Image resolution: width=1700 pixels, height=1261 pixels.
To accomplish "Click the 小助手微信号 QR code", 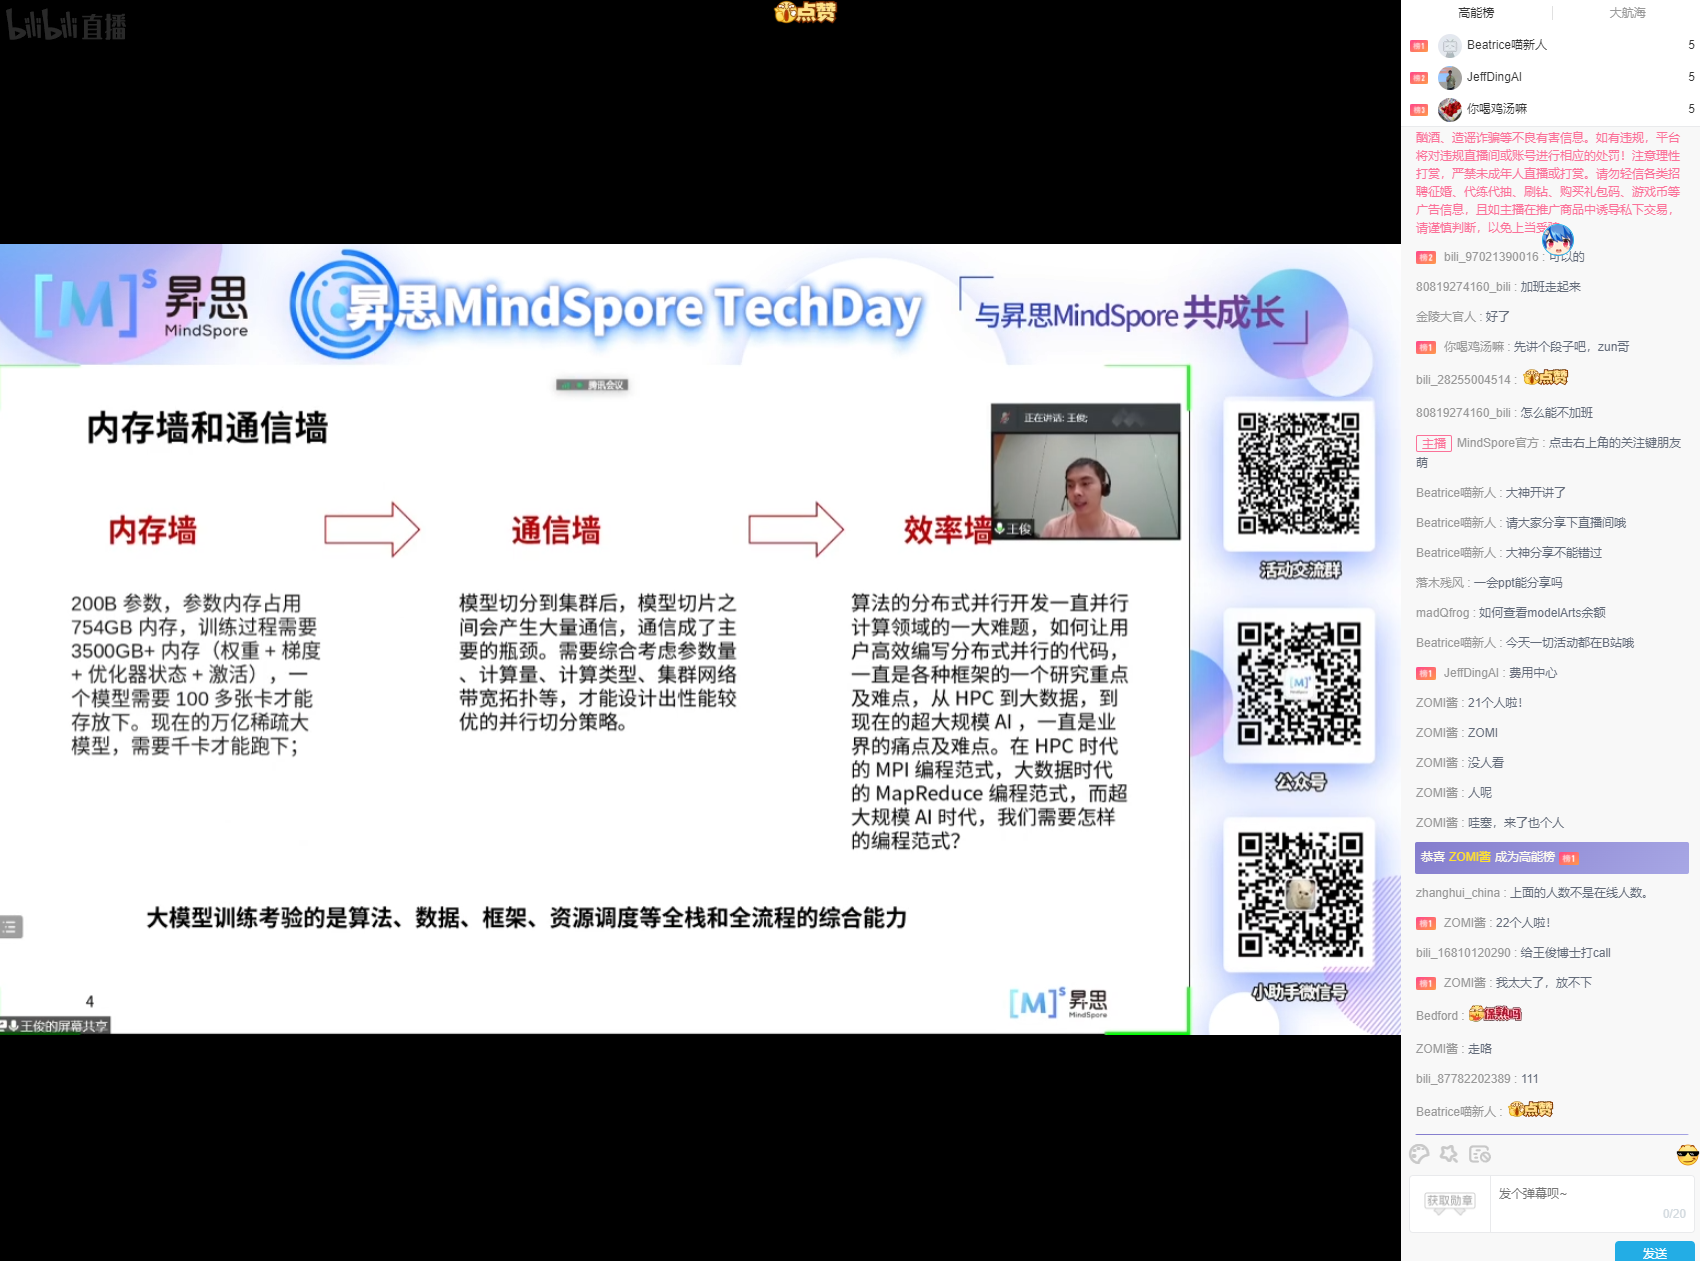I will [x=1299, y=894].
